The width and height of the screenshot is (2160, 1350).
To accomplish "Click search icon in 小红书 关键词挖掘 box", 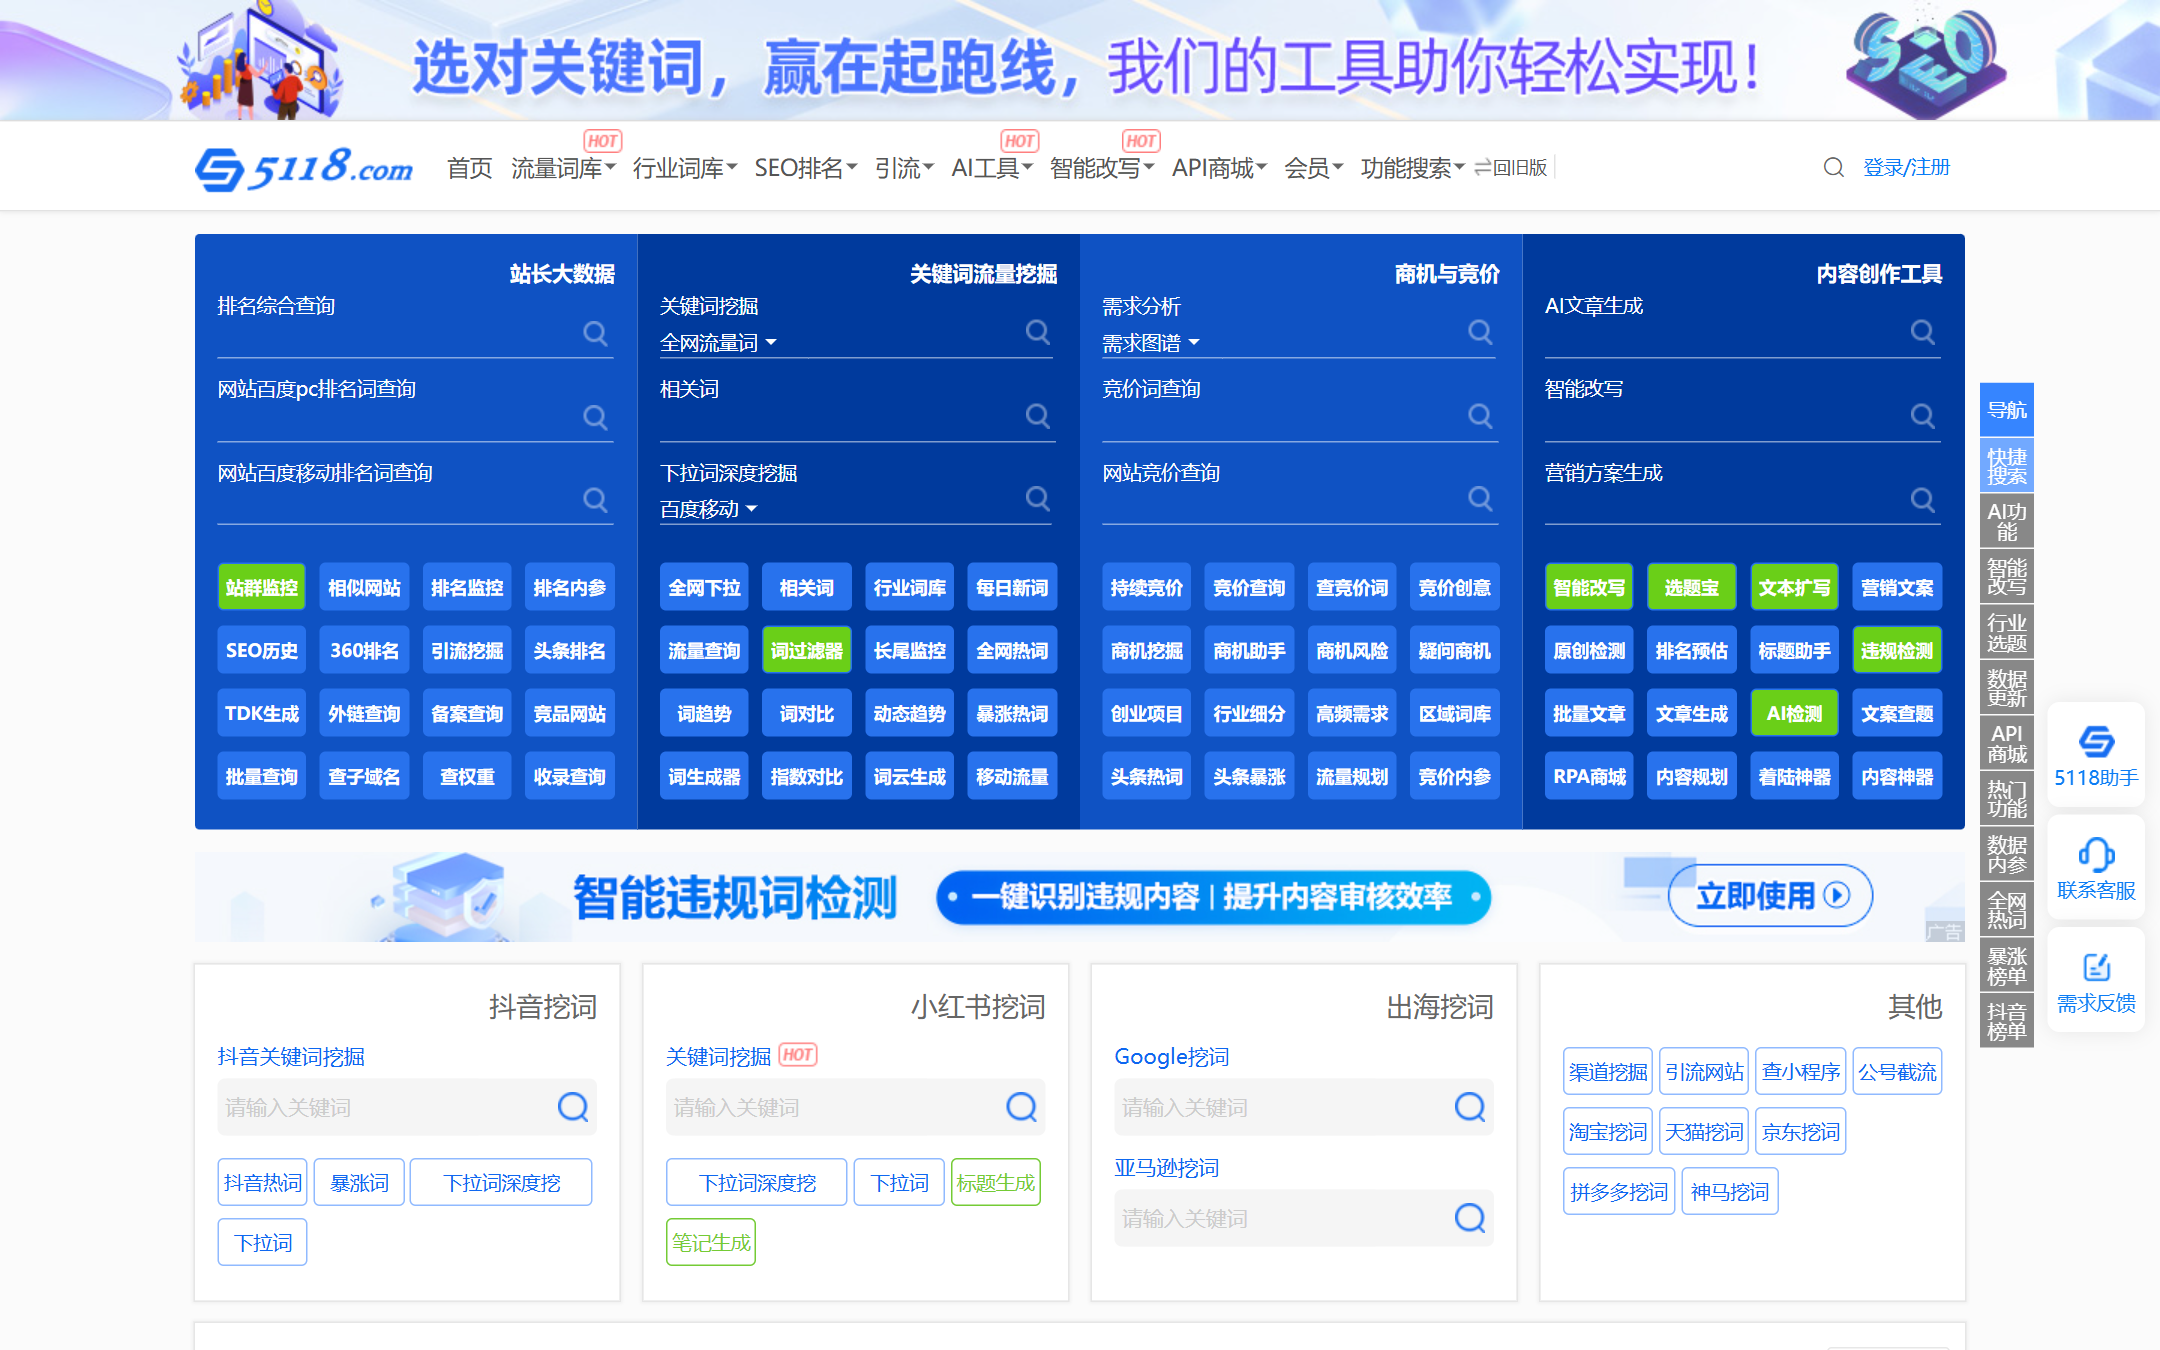I will click(x=1021, y=1107).
